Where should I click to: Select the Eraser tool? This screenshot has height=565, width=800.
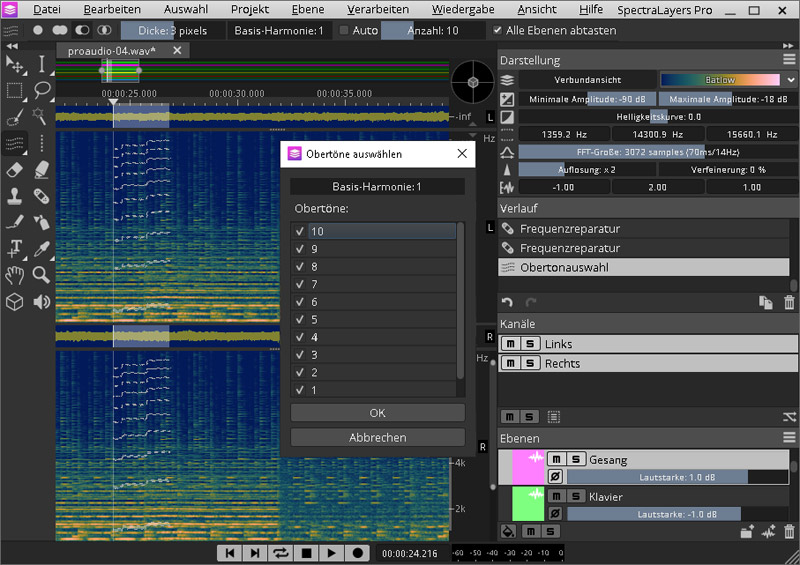15,170
